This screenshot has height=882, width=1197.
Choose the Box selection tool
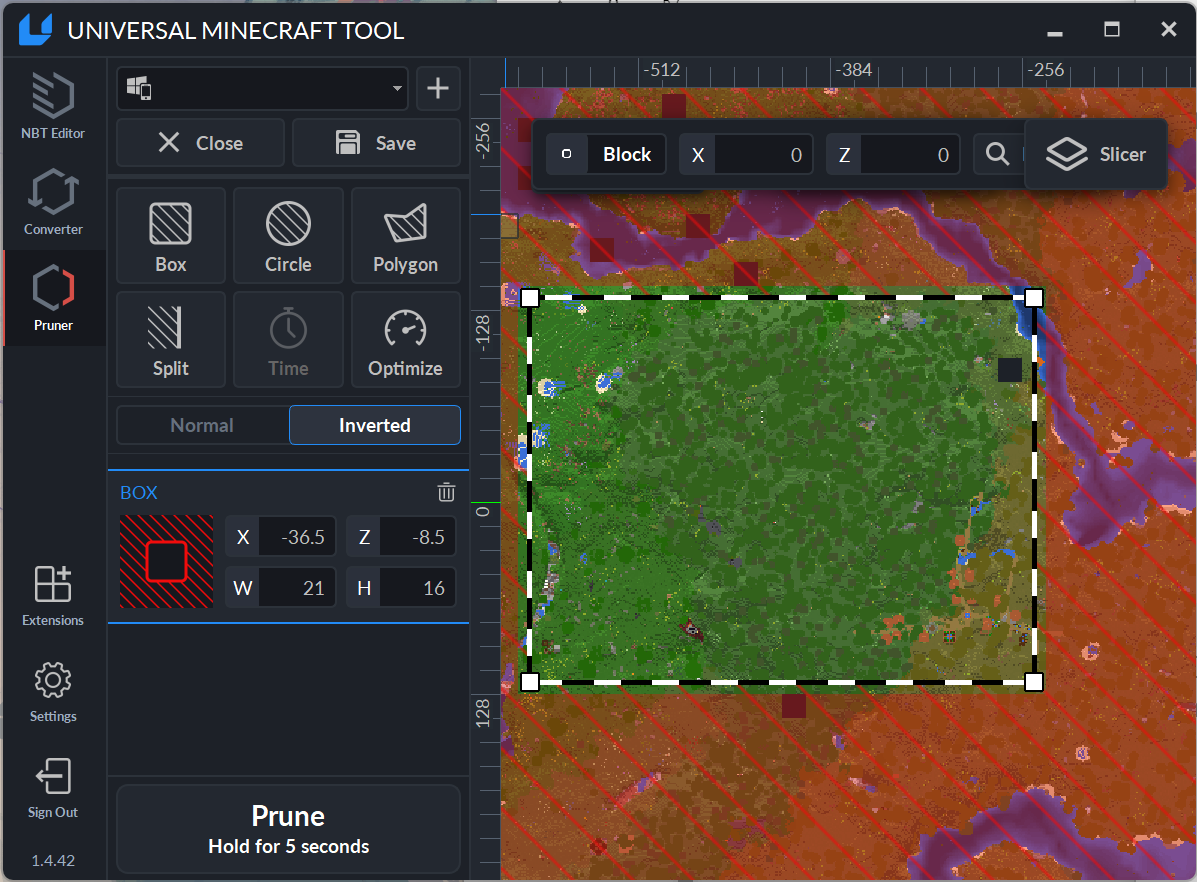coord(170,235)
